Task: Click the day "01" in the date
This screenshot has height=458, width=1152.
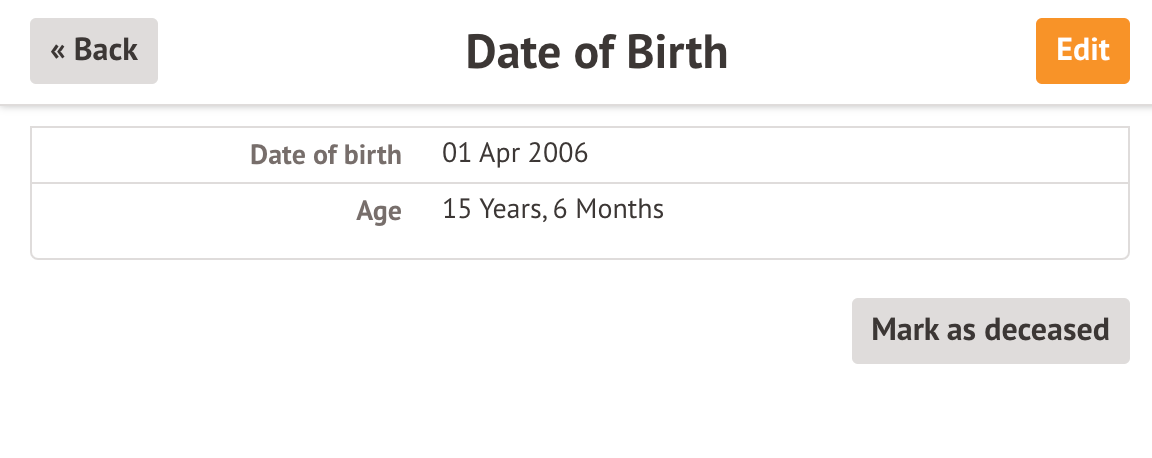Action: coord(456,154)
